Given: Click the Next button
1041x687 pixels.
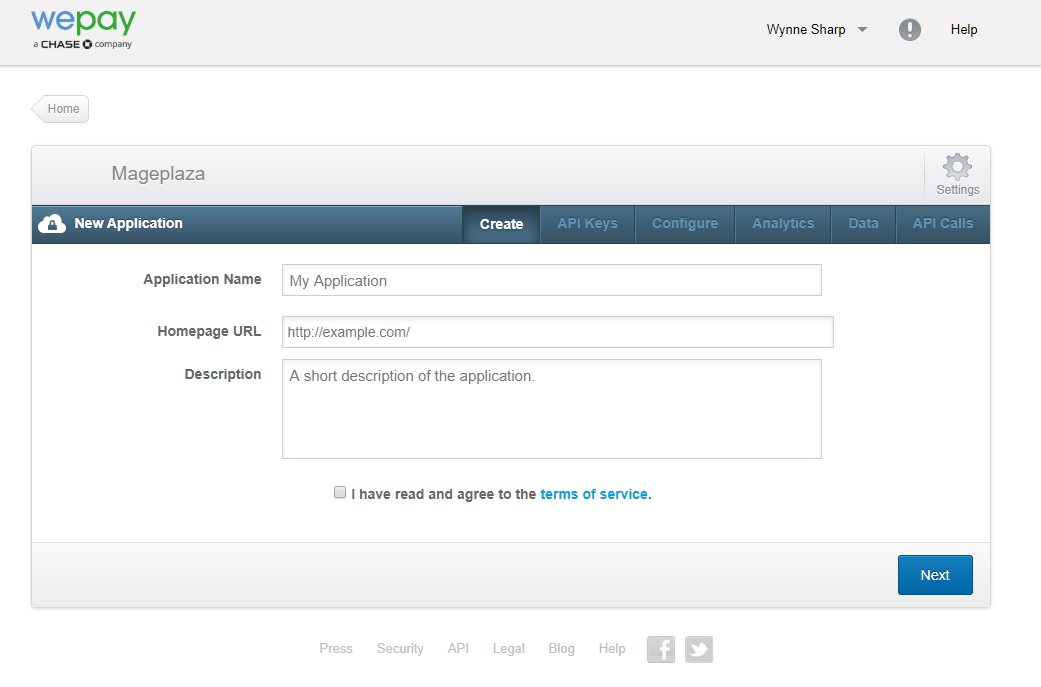Looking at the screenshot, I should coord(935,575).
